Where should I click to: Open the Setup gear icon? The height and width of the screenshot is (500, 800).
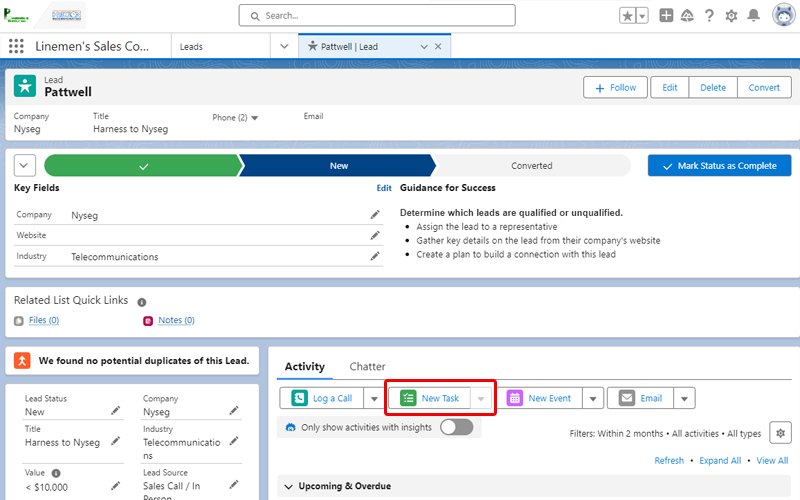pos(731,16)
